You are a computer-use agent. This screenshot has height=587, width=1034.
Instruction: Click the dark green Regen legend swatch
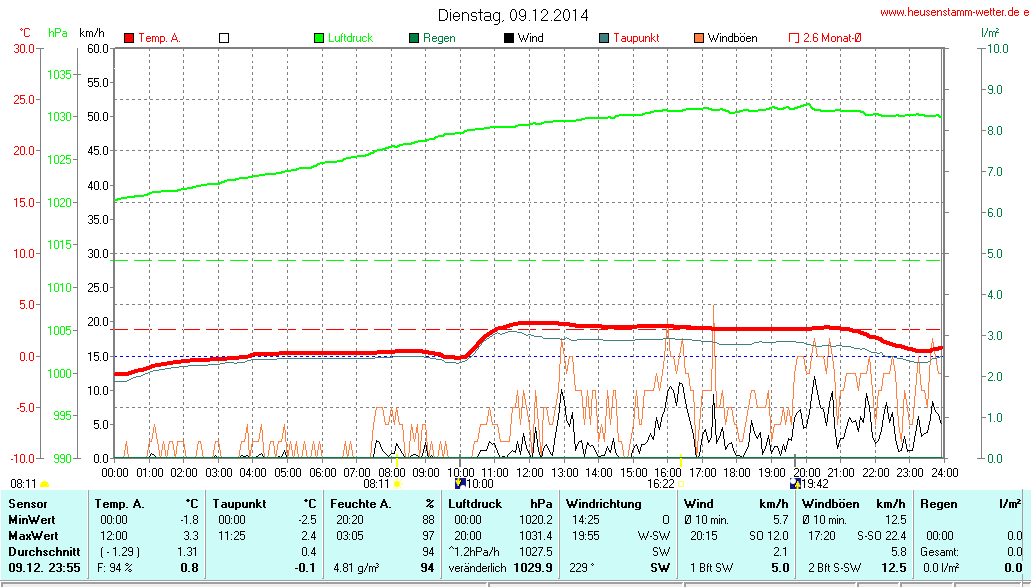pos(414,38)
